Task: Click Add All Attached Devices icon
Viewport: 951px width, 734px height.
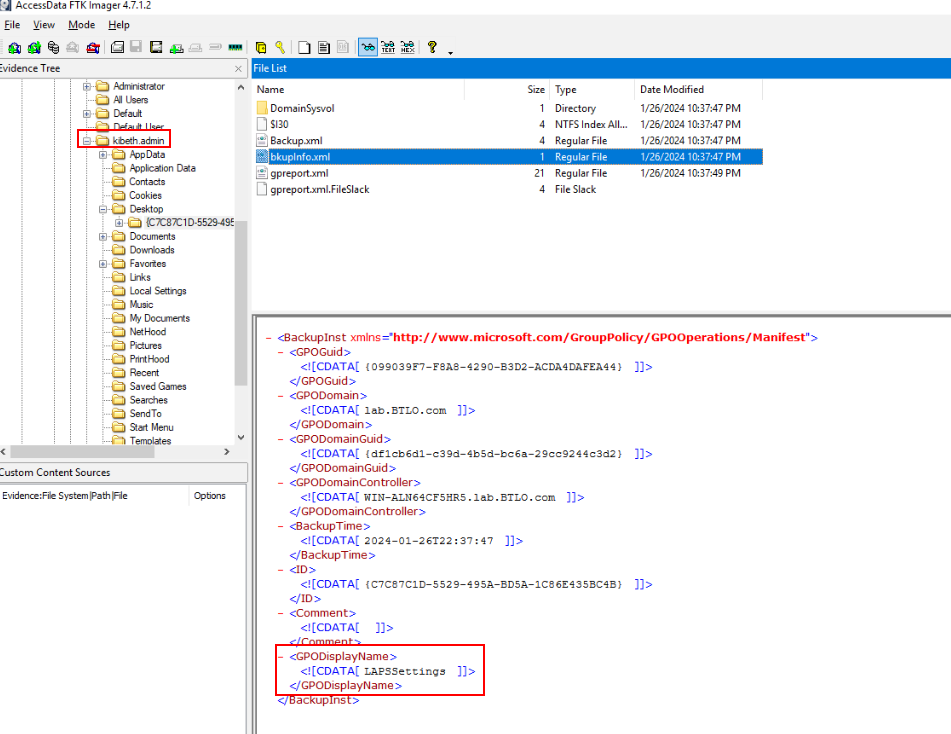Action: 35,47
